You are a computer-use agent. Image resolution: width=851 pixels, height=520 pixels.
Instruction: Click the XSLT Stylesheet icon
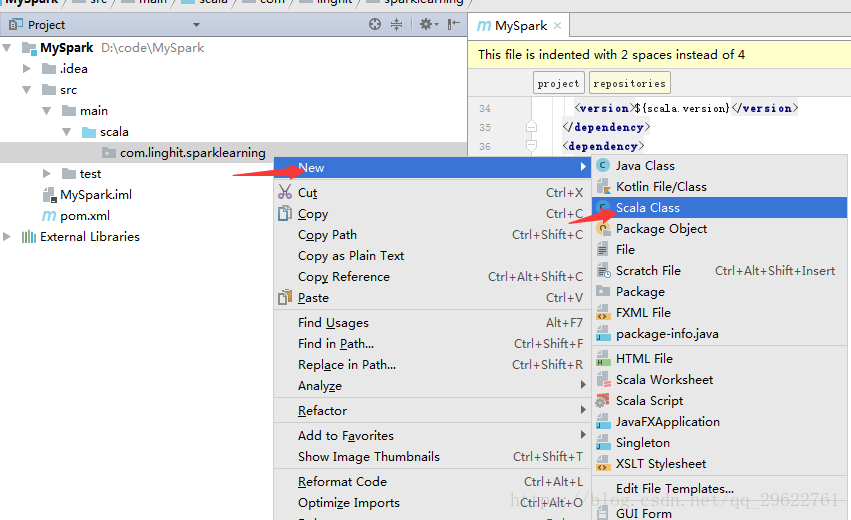pyautogui.click(x=602, y=464)
